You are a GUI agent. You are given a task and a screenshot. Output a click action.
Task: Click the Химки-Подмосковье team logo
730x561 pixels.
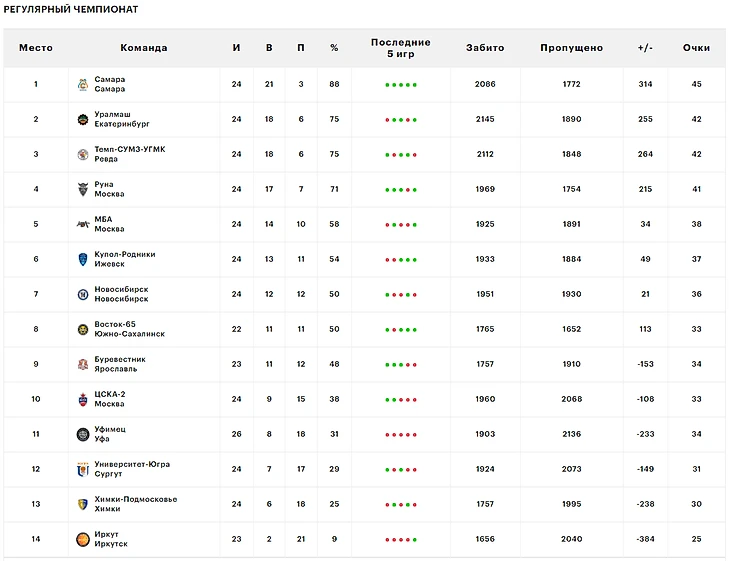tap(83, 505)
